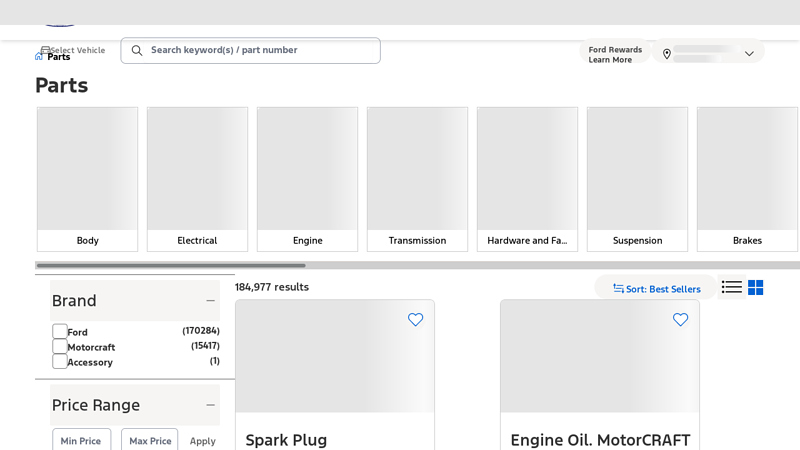Check the Accessory brand checkbox
The width and height of the screenshot is (800, 450).
pos(60,361)
